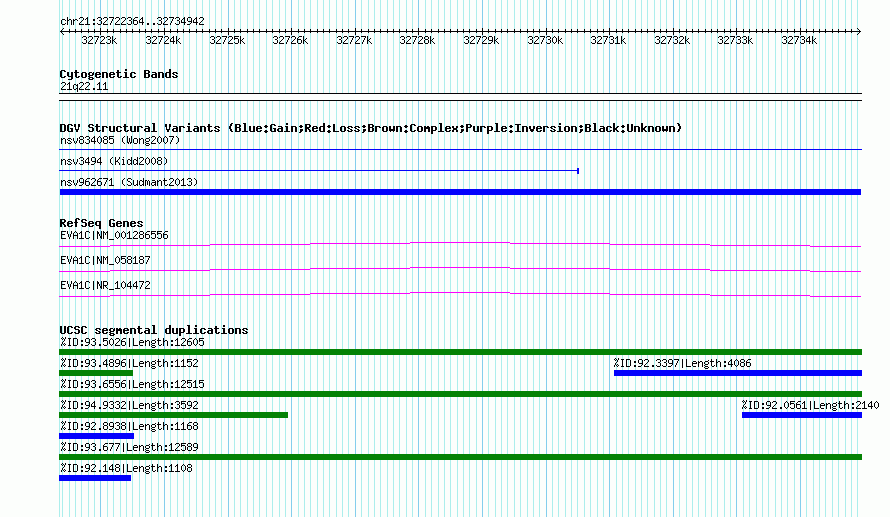Viewport: 890px width, 517px height.
Task: Select the blue bar under Length:4086
Action: tap(738, 373)
